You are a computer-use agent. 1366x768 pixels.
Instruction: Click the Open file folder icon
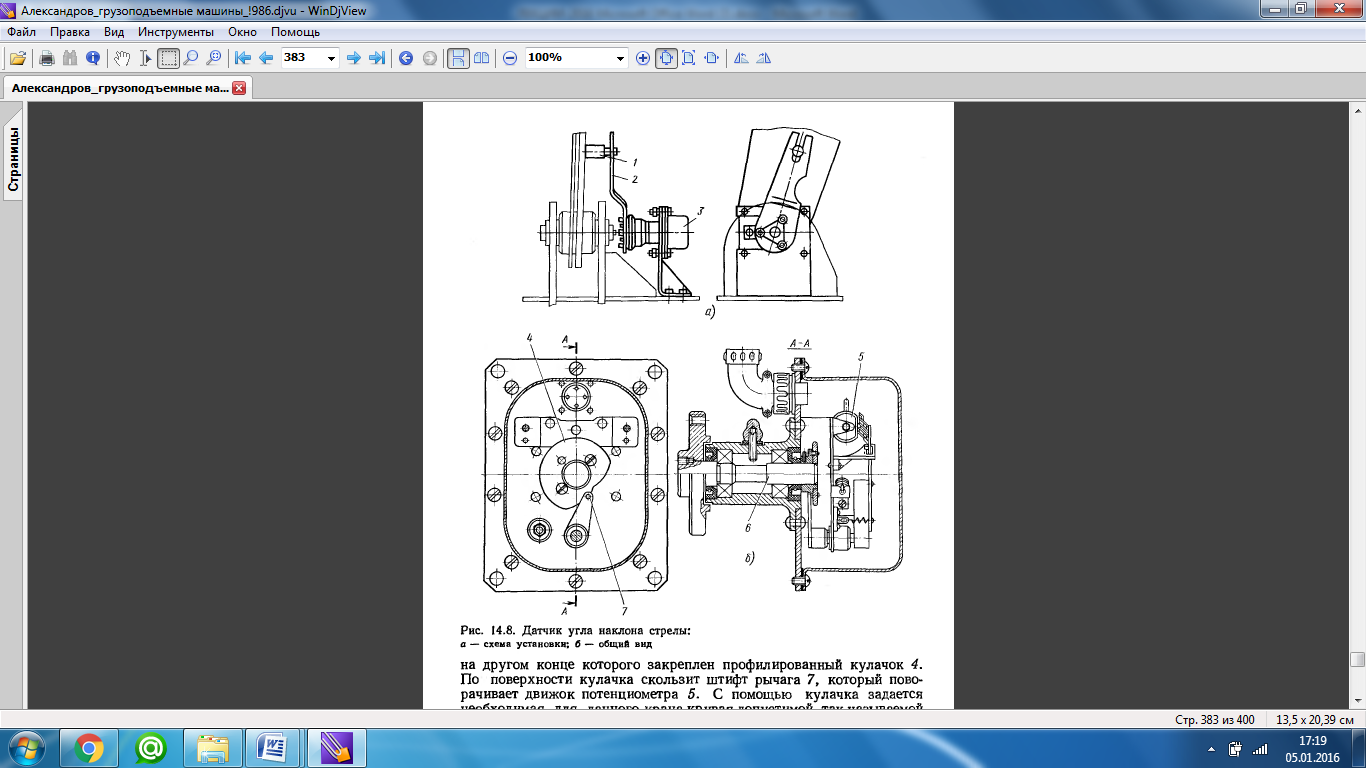tap(17, 58)
